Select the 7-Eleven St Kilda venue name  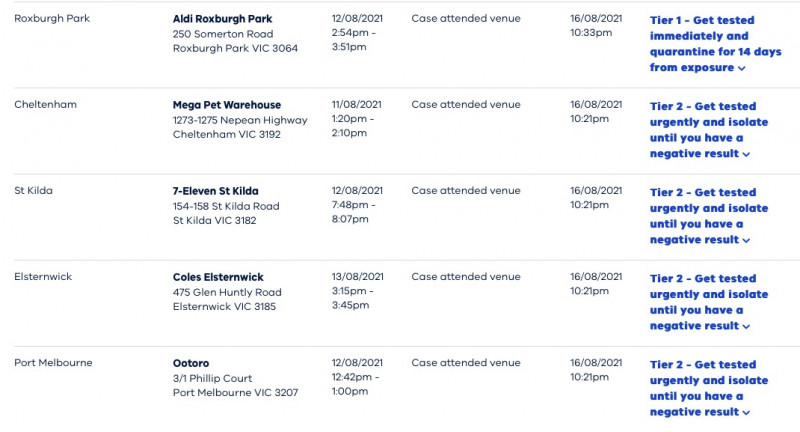click(x=215, y=191)
